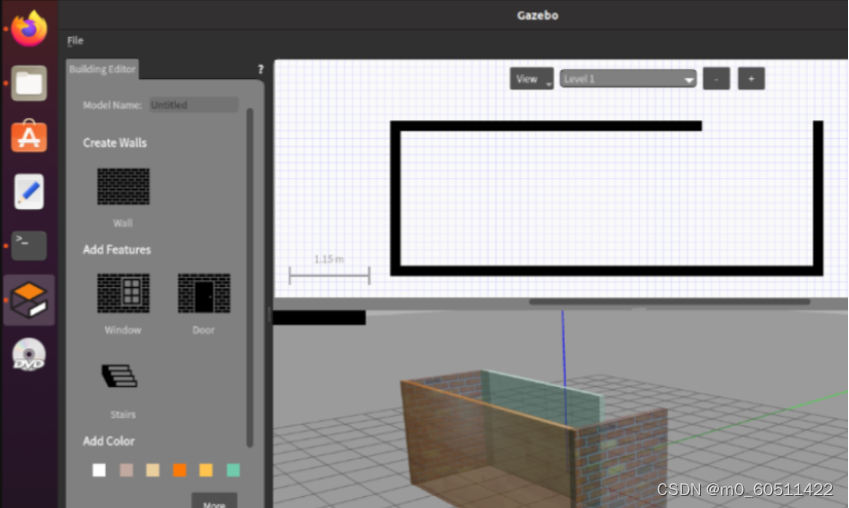Open Ubuntu Software from the dock
Screen dimensions: 849x508
click(29, 136)
